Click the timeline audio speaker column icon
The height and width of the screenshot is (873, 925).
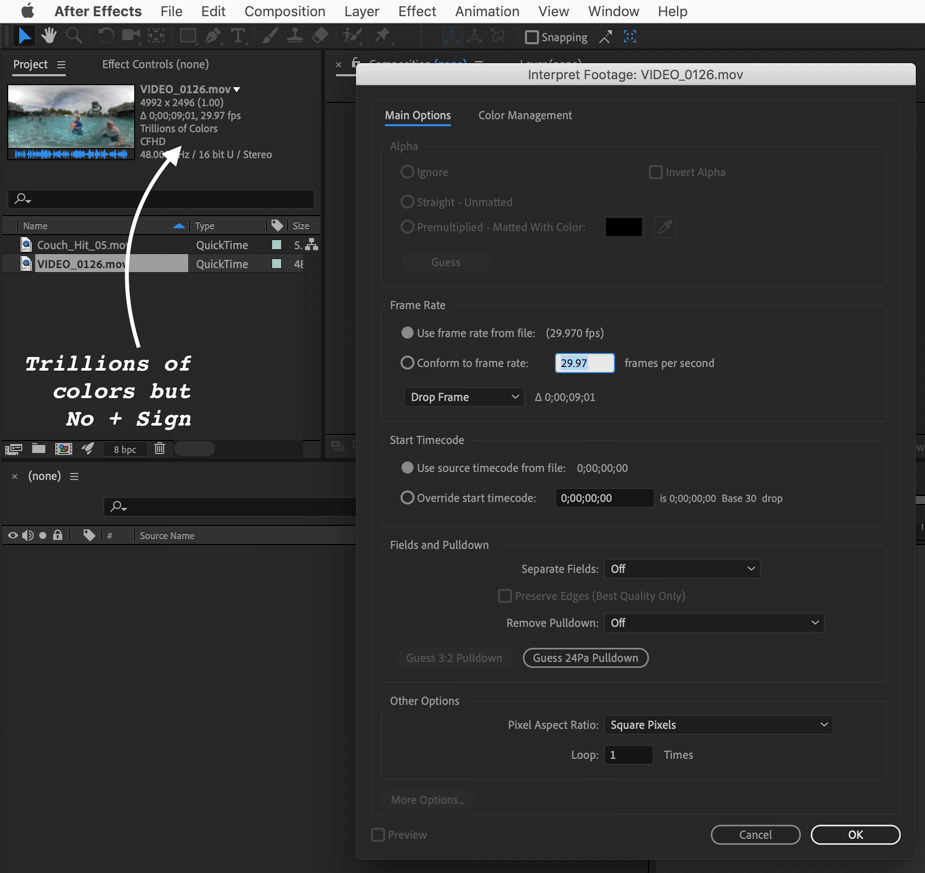pyautogui.click(x=28, y=535)
